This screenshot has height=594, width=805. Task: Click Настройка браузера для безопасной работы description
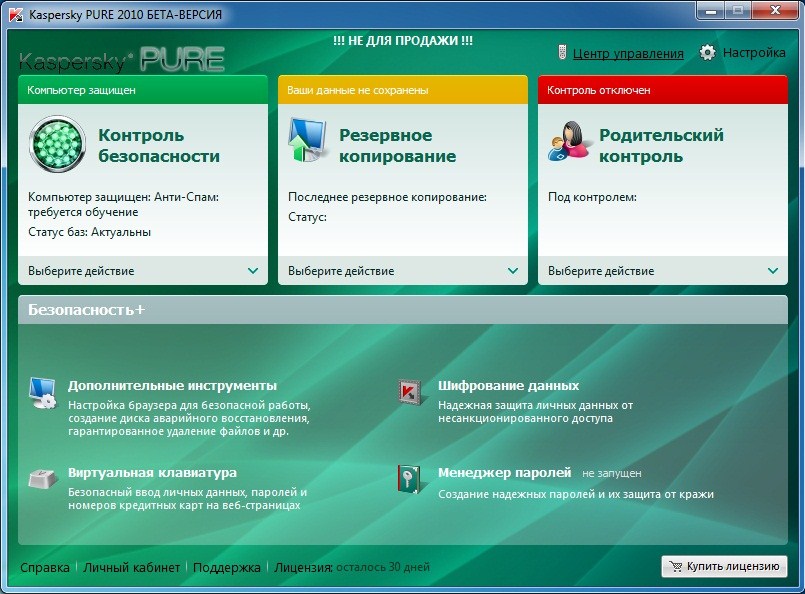(189, 418)
